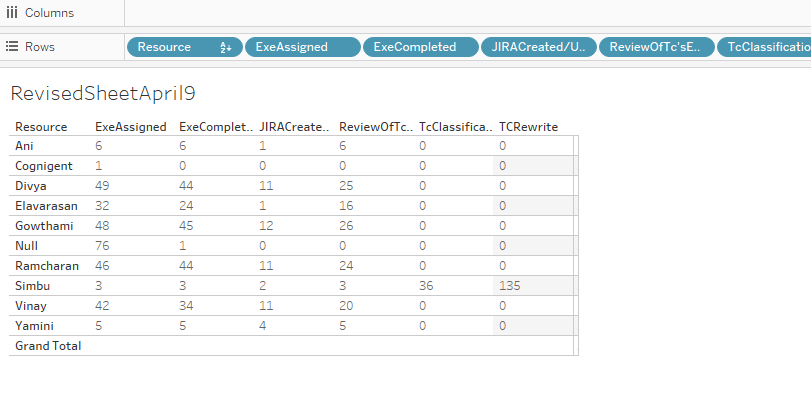Click the Columns shelf icon
The height and width of the screenshot is (400, 811).
coord(12,13)
